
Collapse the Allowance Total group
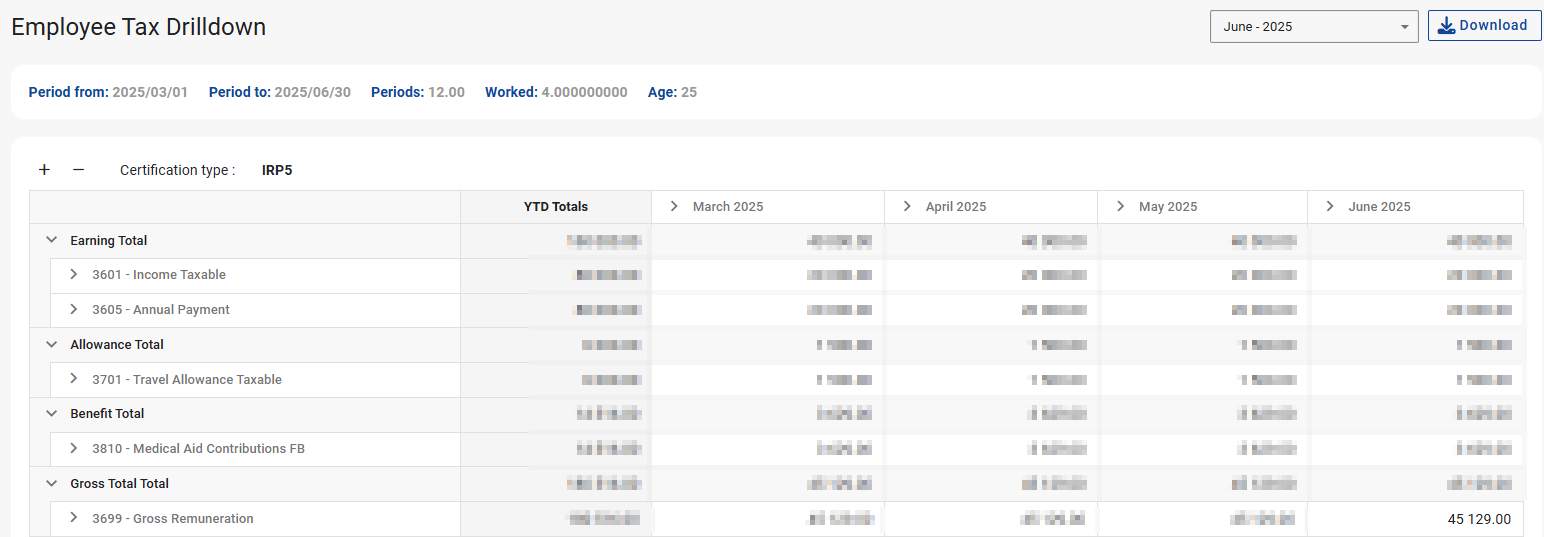[x=51, y=345]
